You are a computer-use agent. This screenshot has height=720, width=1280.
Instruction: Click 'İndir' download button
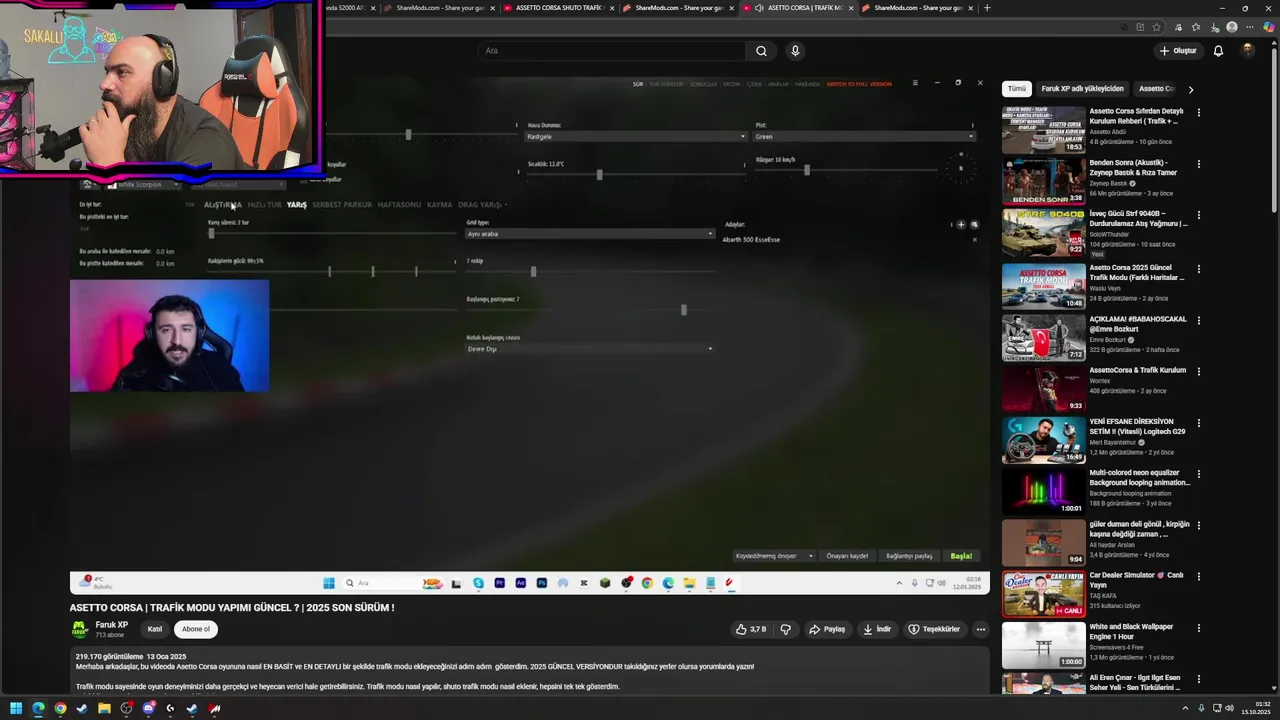click(x=877, y=629)
